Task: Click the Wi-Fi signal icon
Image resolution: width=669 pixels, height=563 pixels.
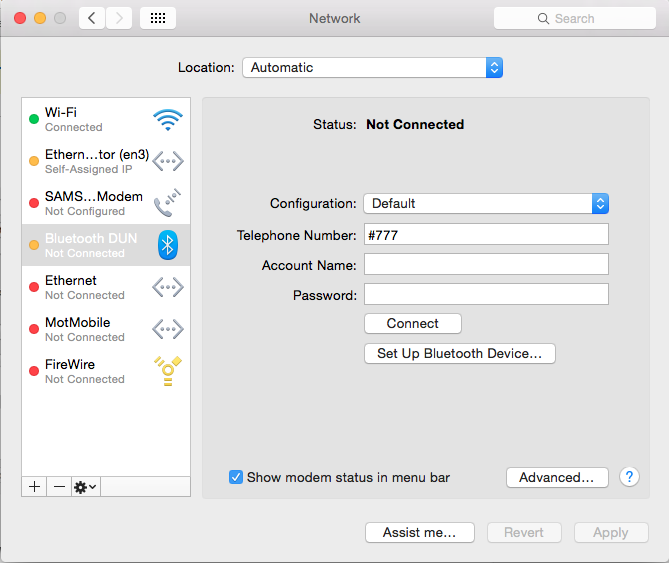Action: click(168, 120)
